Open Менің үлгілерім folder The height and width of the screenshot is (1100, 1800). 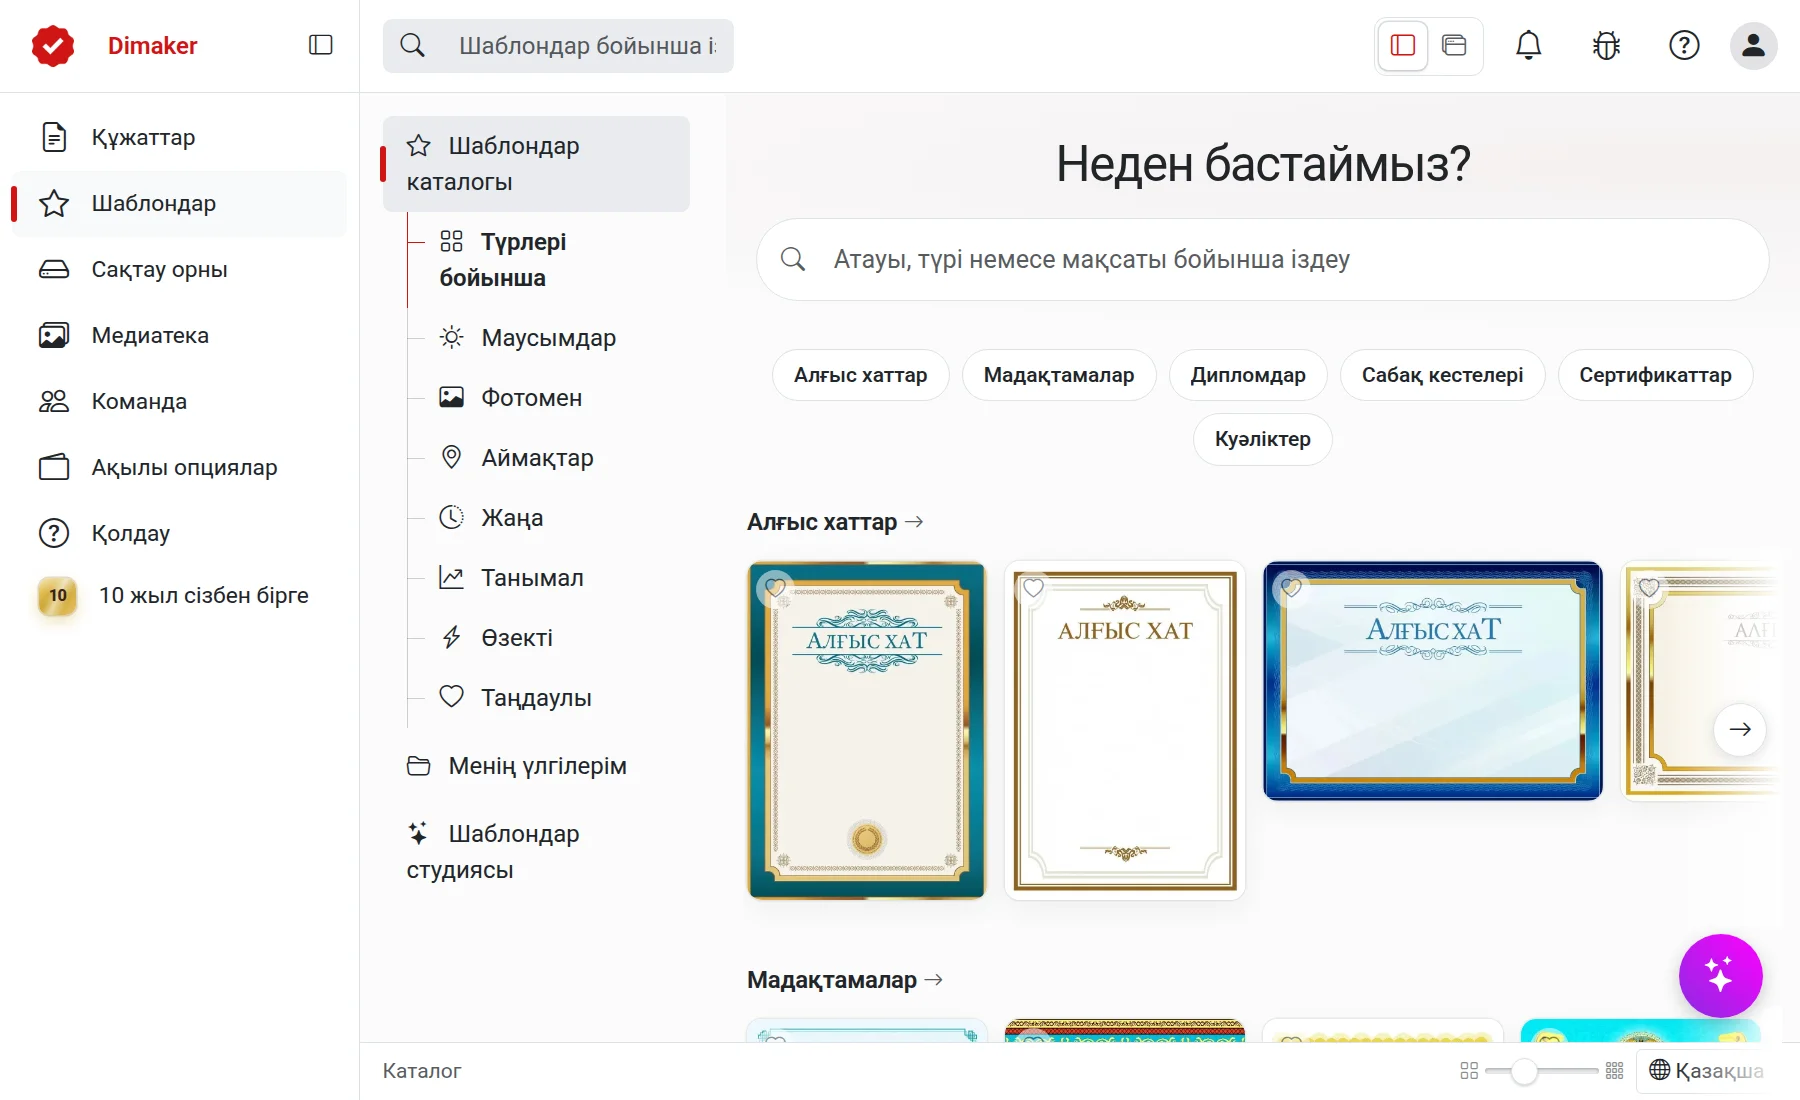536,766
